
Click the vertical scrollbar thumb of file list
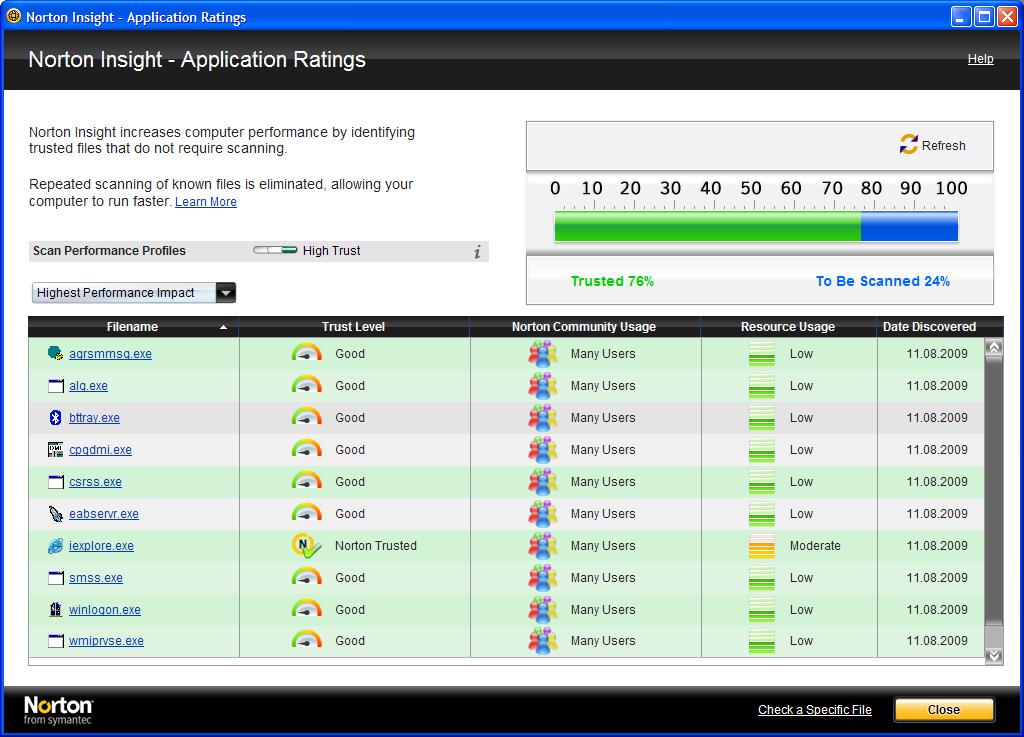pyautogui.click(x=993, y=490)
